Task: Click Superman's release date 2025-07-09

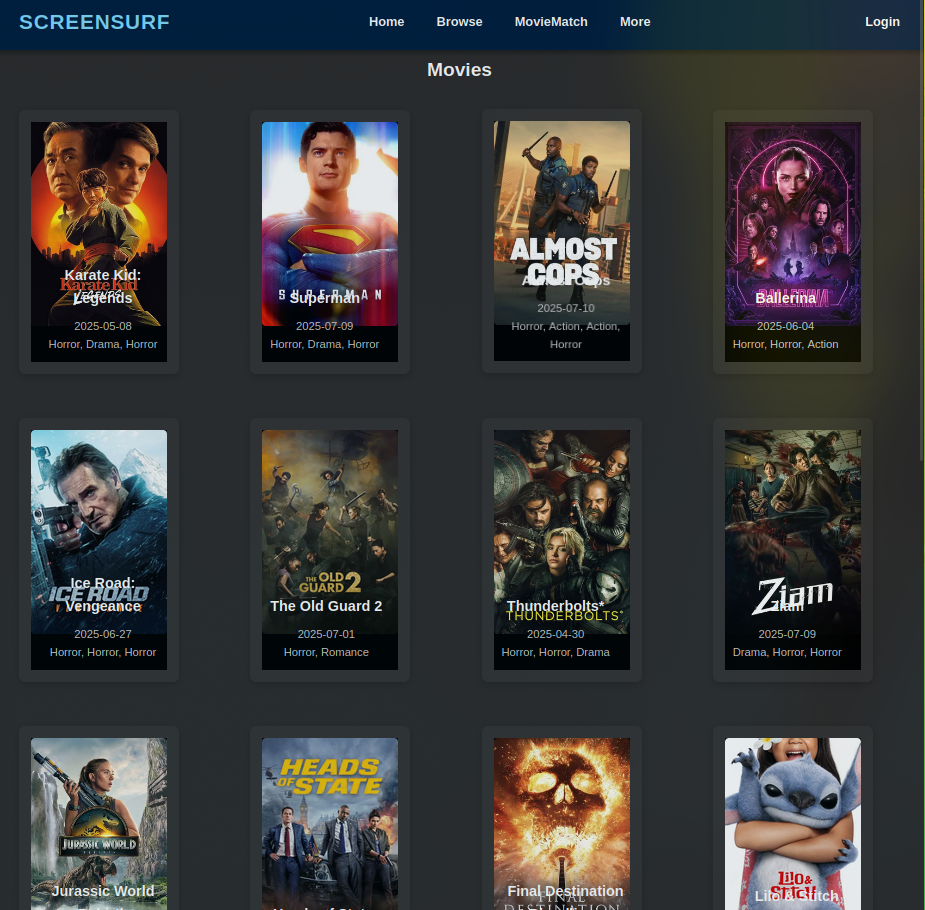Action: pyautogui.click(x=324, y=326)
